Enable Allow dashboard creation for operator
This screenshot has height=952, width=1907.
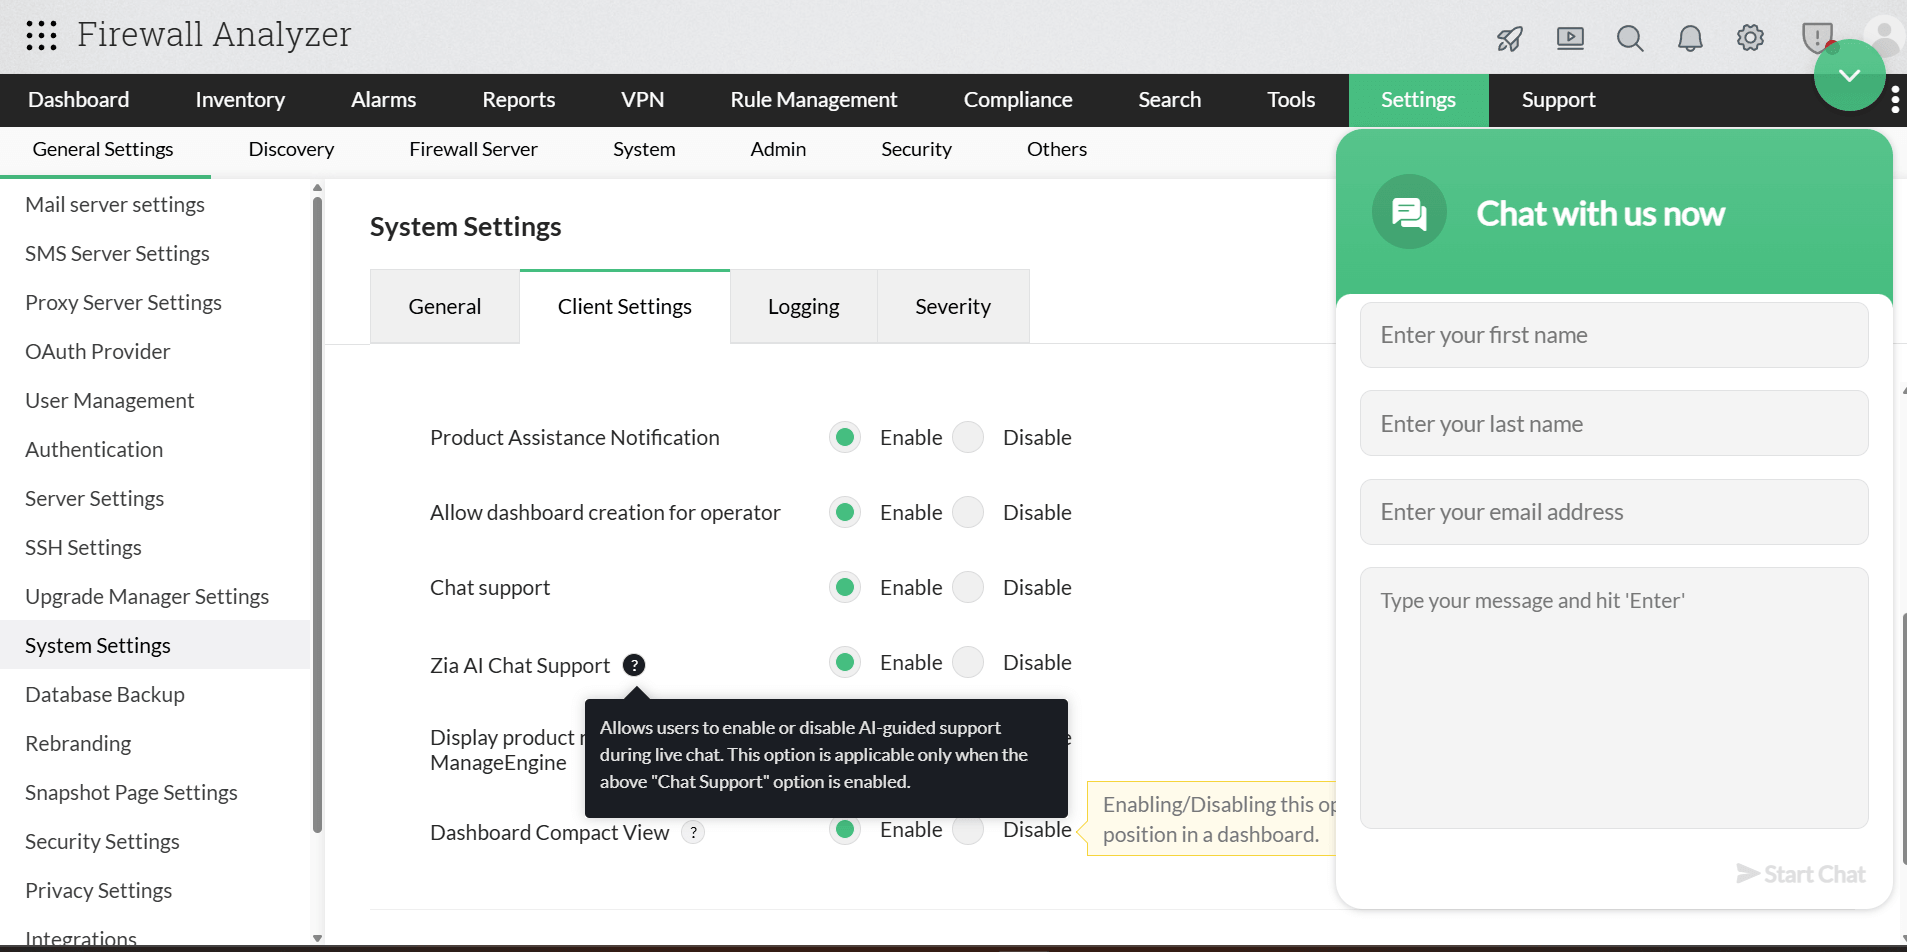coord(845,512)
